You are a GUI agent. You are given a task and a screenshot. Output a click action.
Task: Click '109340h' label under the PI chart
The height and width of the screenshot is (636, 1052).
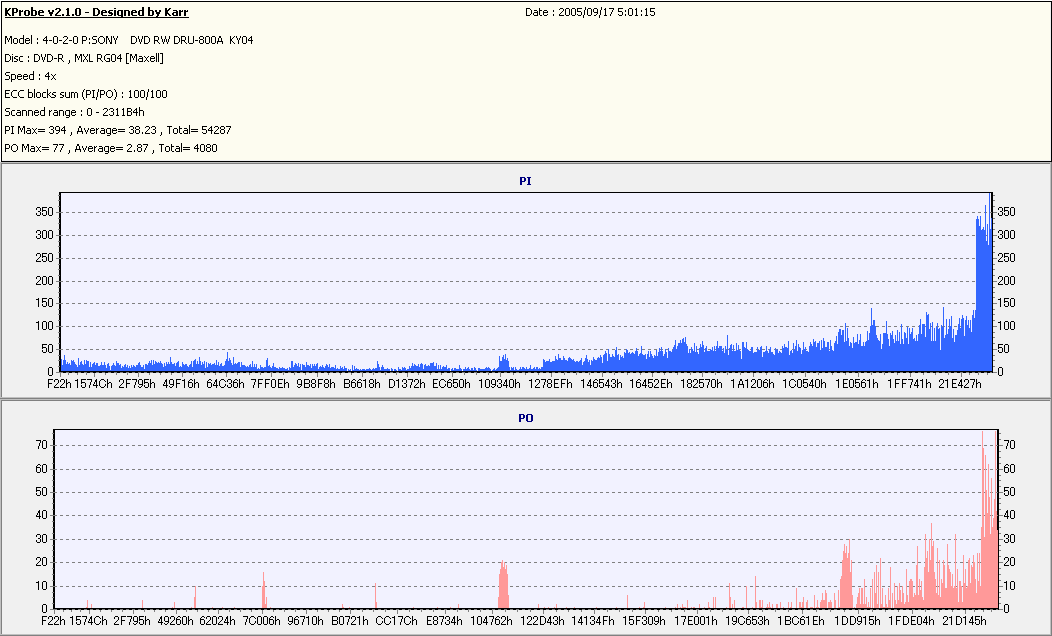point(499,384)
